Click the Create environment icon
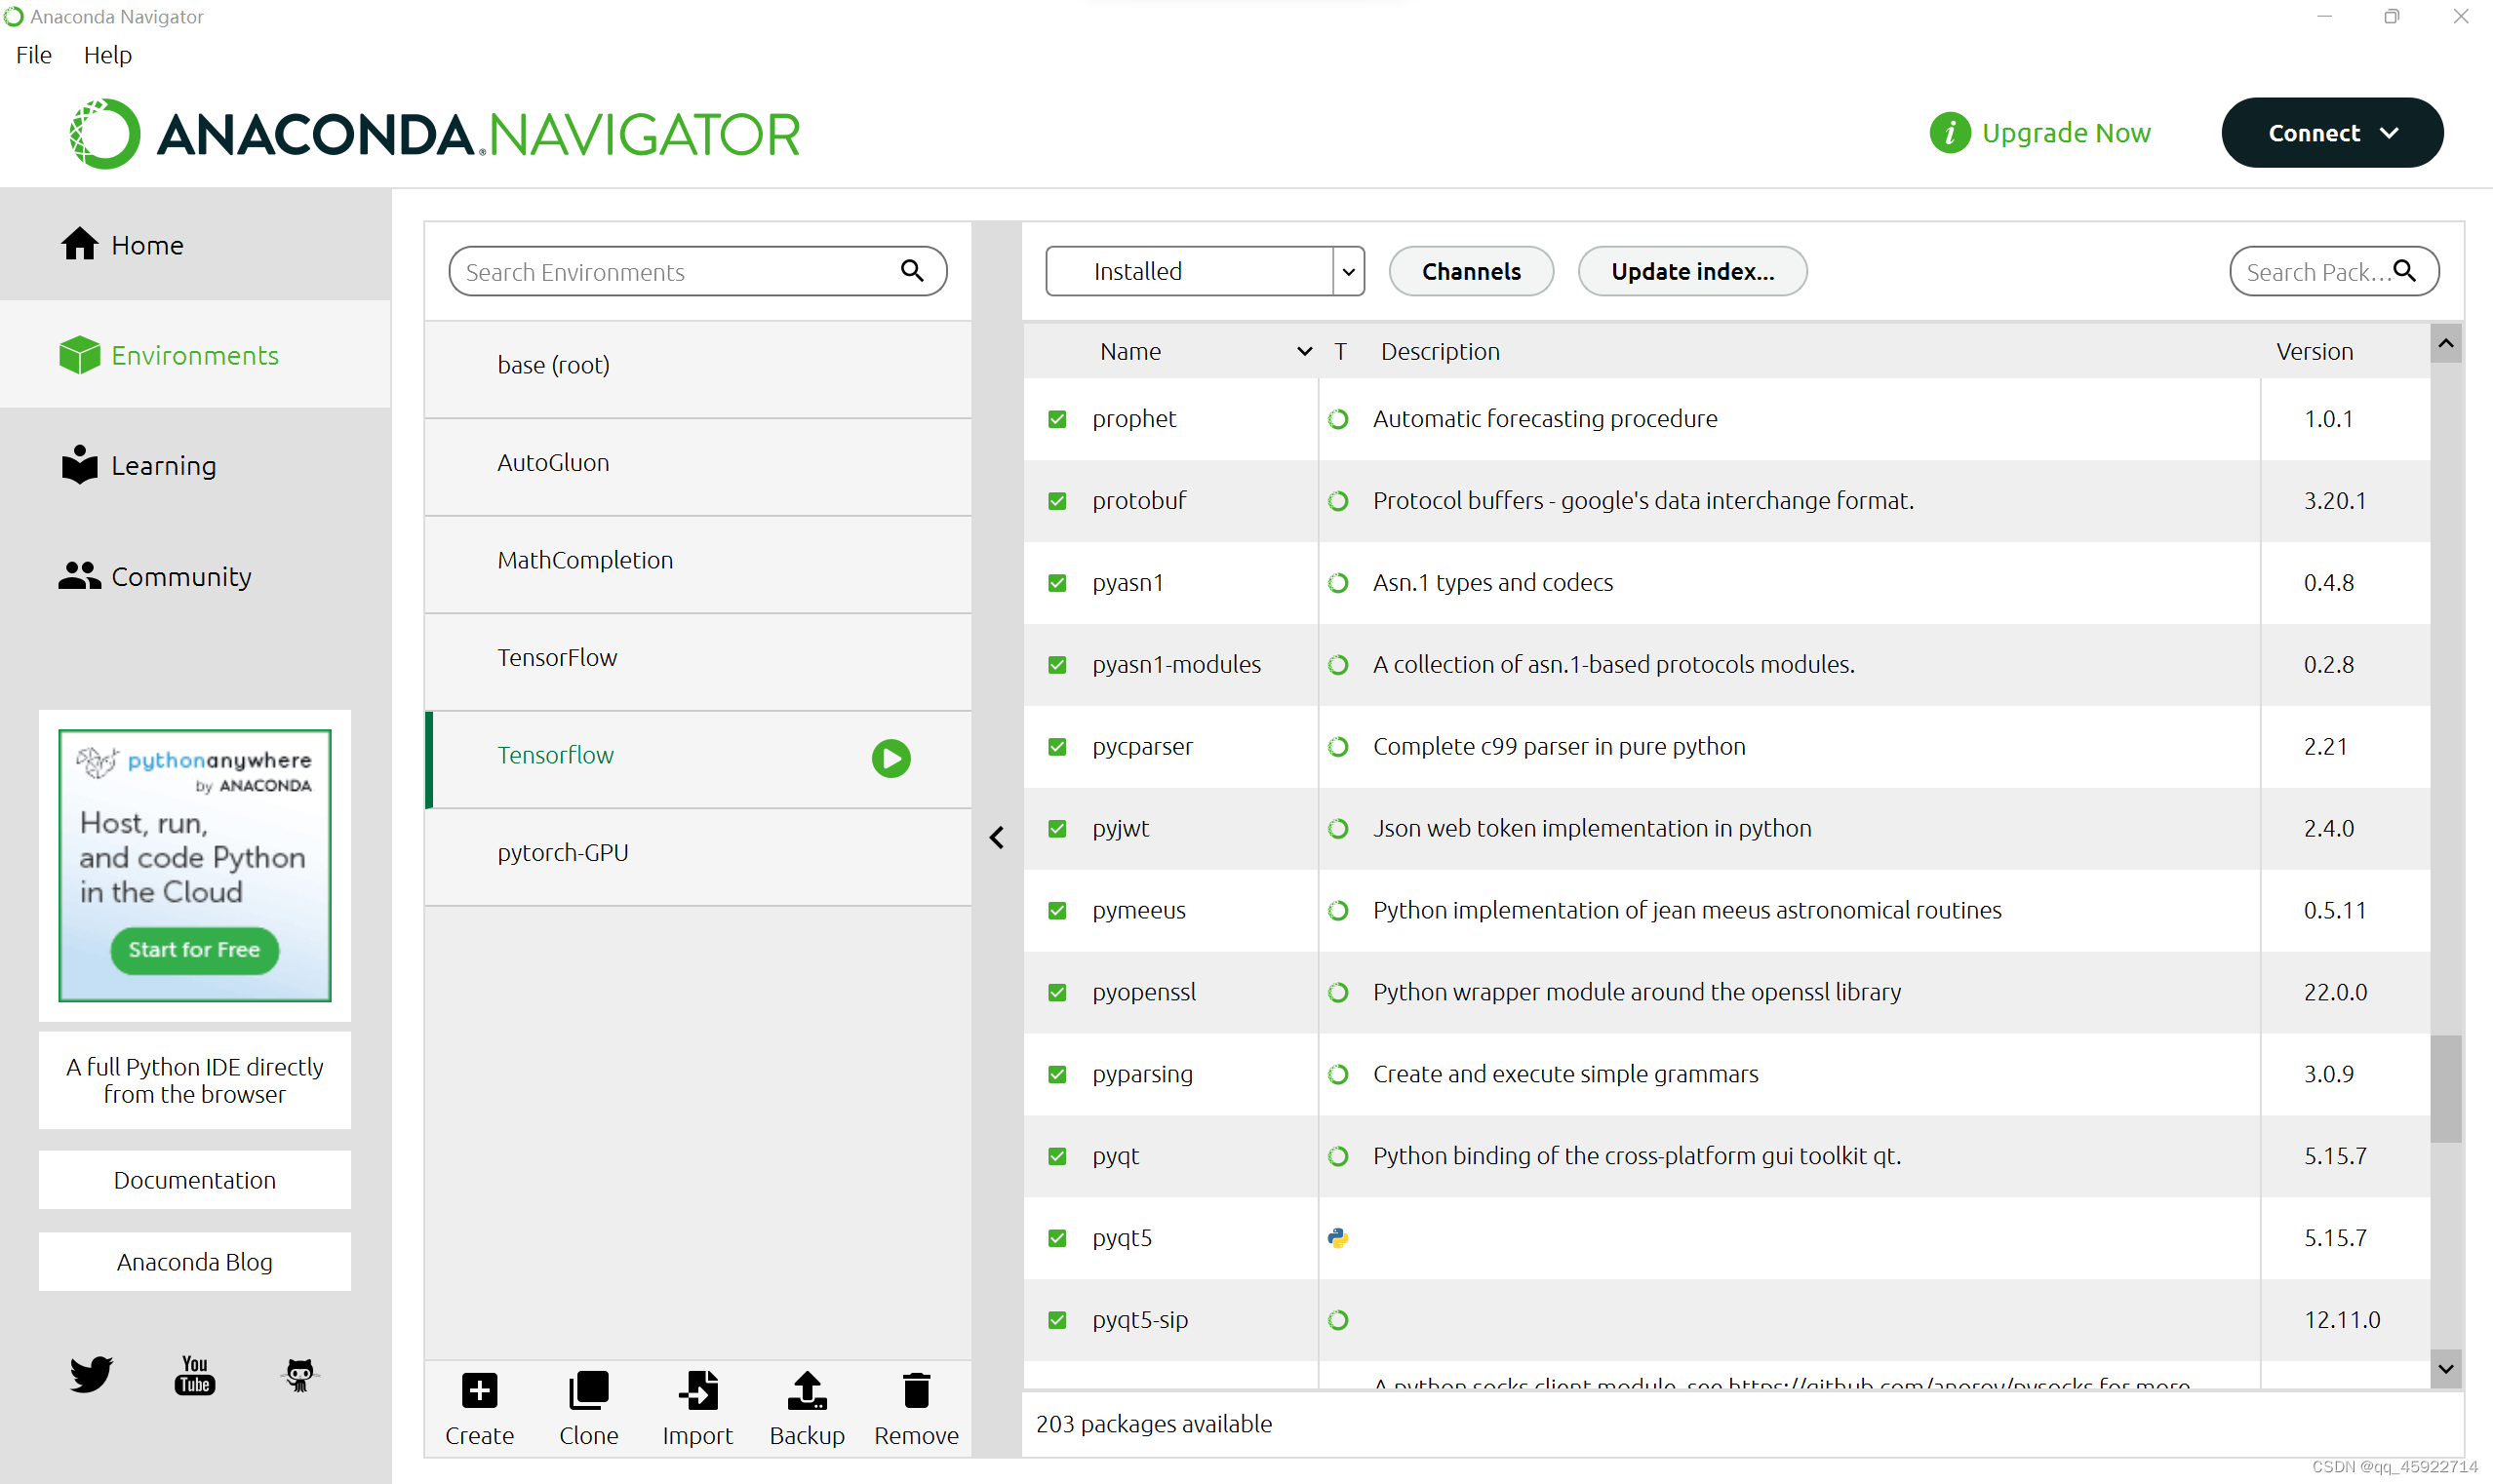The width and height of the screenshot is (2493, 1484). pos(479,1391)
